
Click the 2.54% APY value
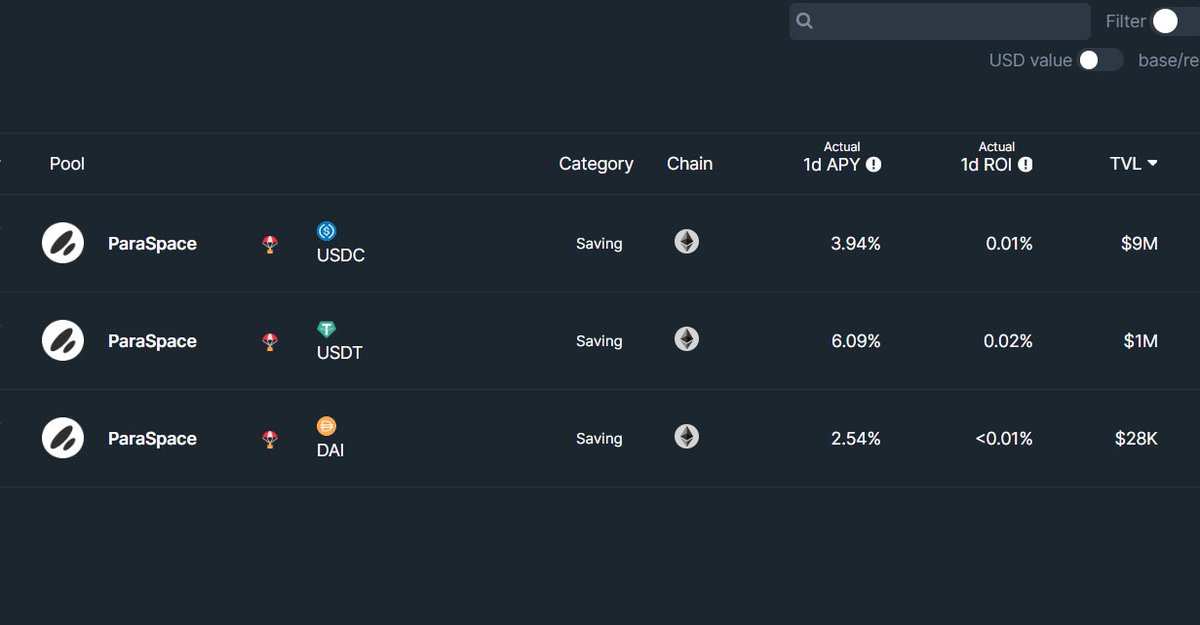point(856,438)
